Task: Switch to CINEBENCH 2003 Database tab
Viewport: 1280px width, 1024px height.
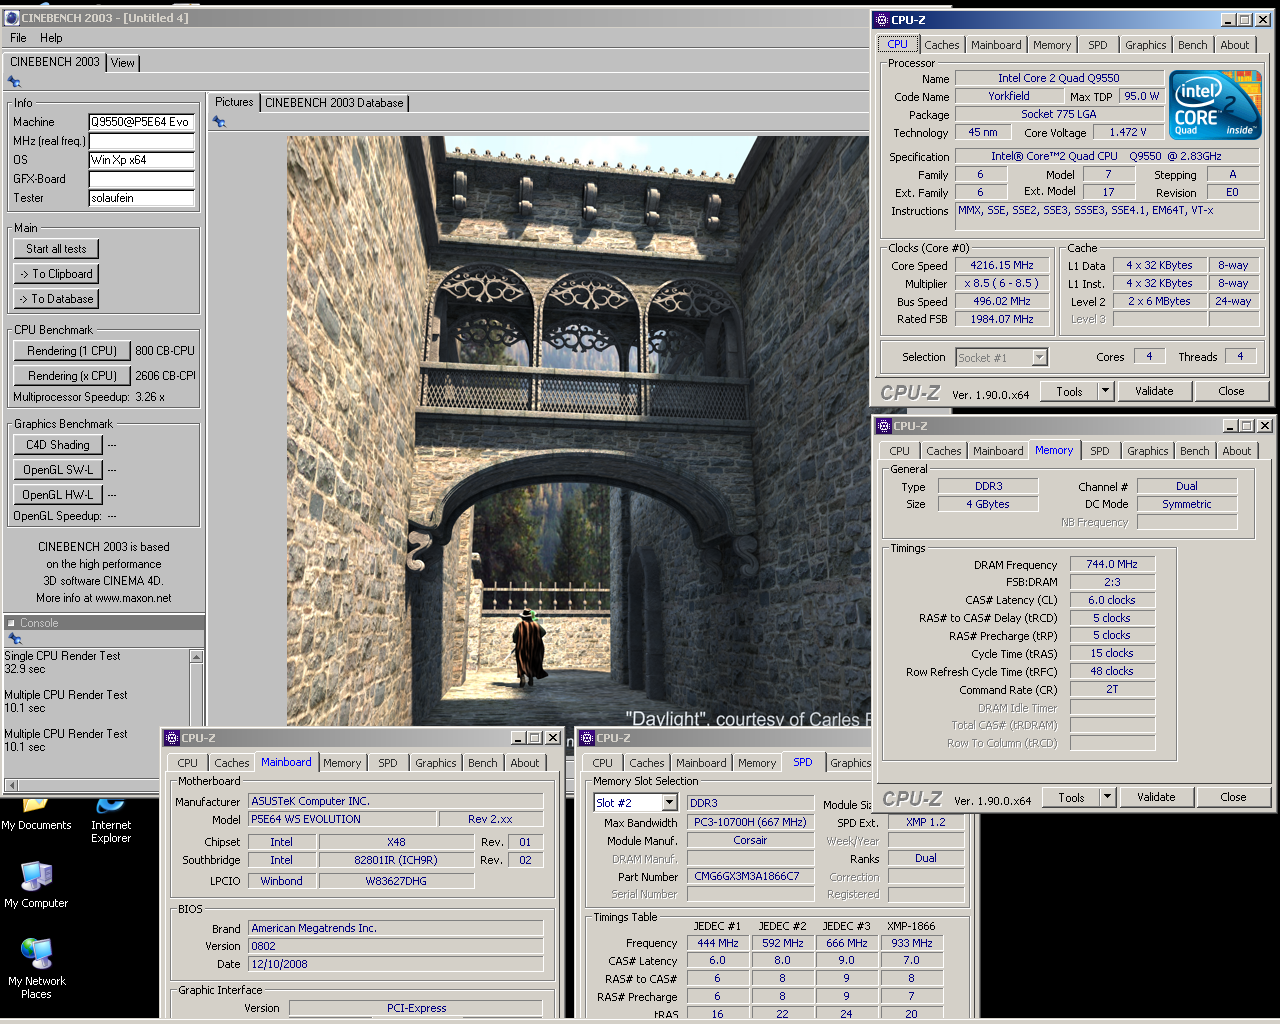Action: pyautogui.click(x=334, y=102)
